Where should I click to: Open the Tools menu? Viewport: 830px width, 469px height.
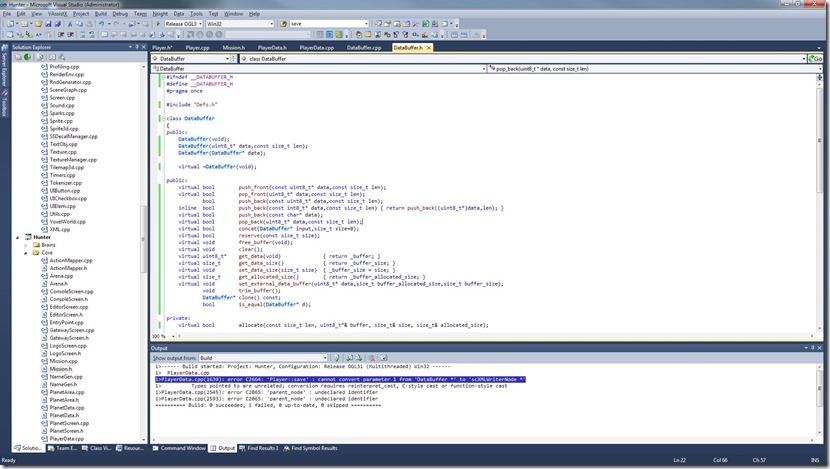click(196, 14)
